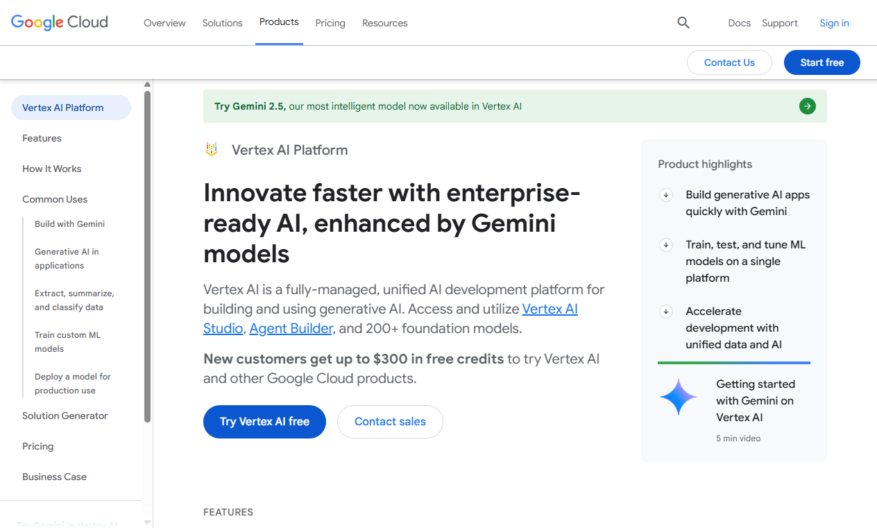Click the Vertex AI Platform page title text
The height and width of the screenshot is (528, 877).
pyautogui.click(x=290, y=150)
